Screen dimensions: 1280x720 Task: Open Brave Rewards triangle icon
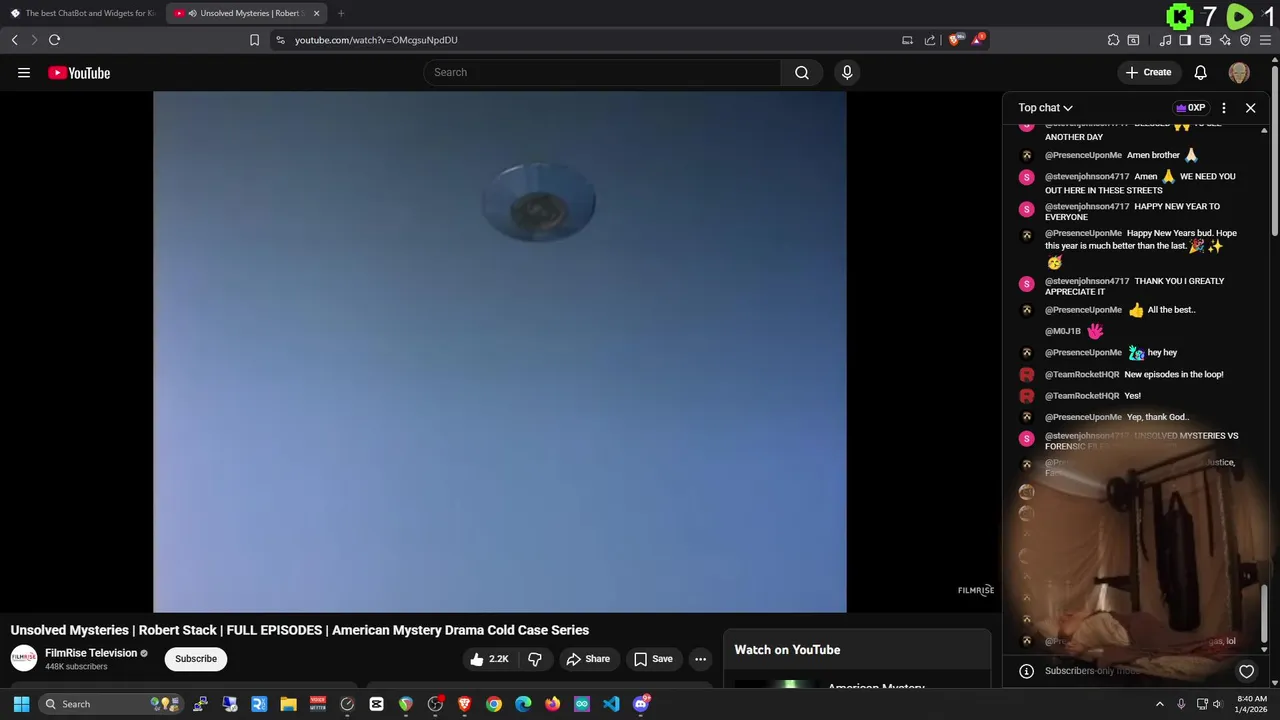pos(978,40)
